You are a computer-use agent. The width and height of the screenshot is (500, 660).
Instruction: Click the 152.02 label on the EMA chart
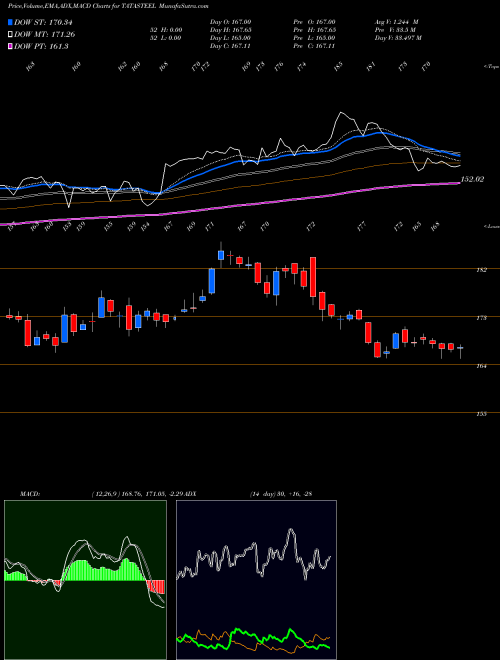pos(472,179)
